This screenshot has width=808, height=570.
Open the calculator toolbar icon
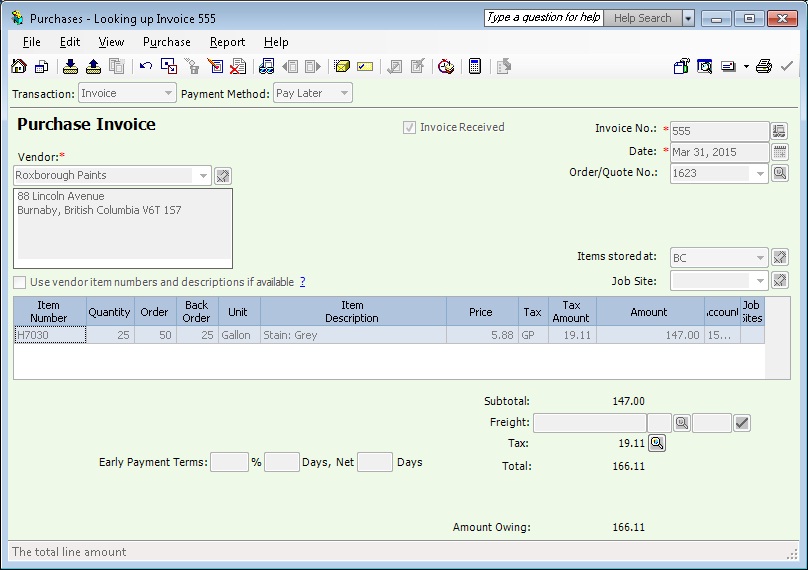coord(475,66)
